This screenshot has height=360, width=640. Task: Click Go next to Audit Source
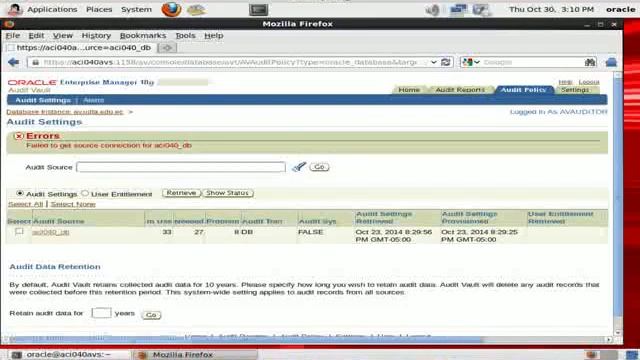click(x=319, y=167)
